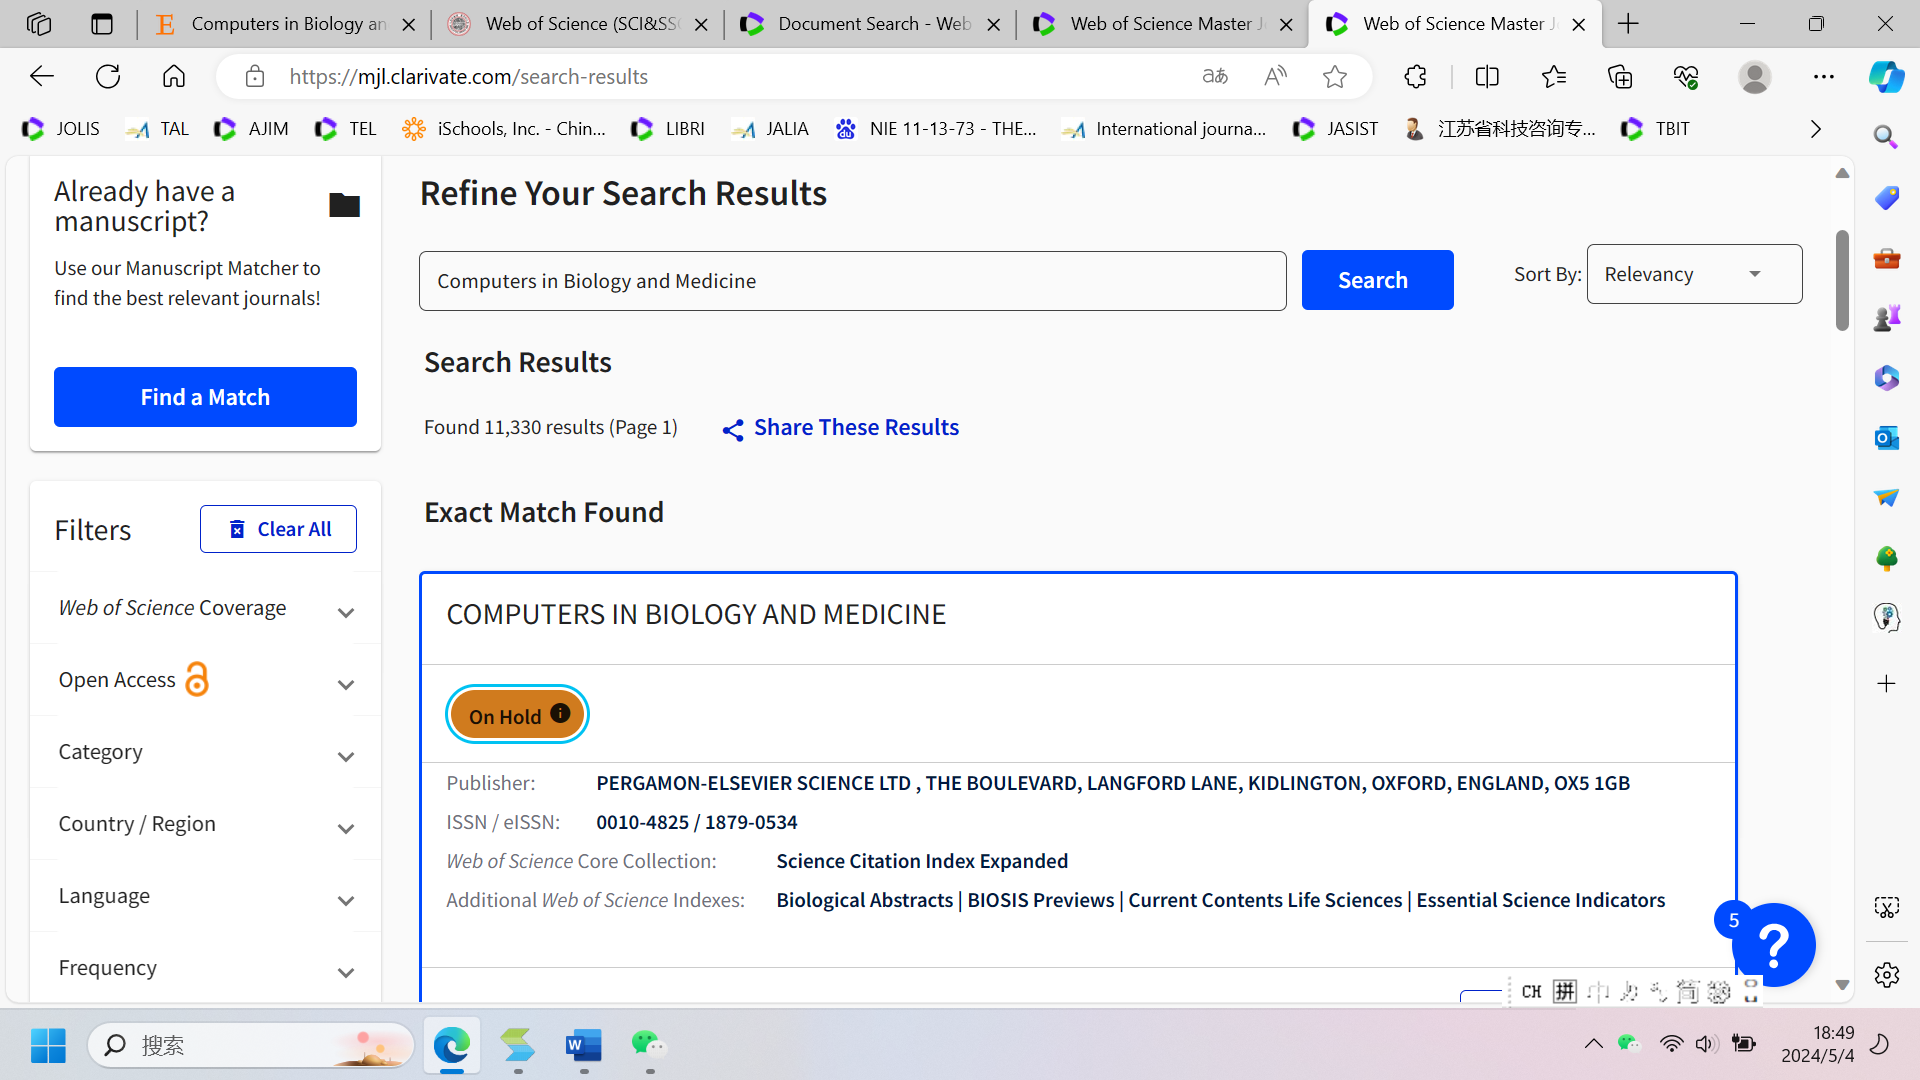This screenshot has height=1080, width=1920.
Task: Click the blue Search button
Action: (x=1377, y=280)
